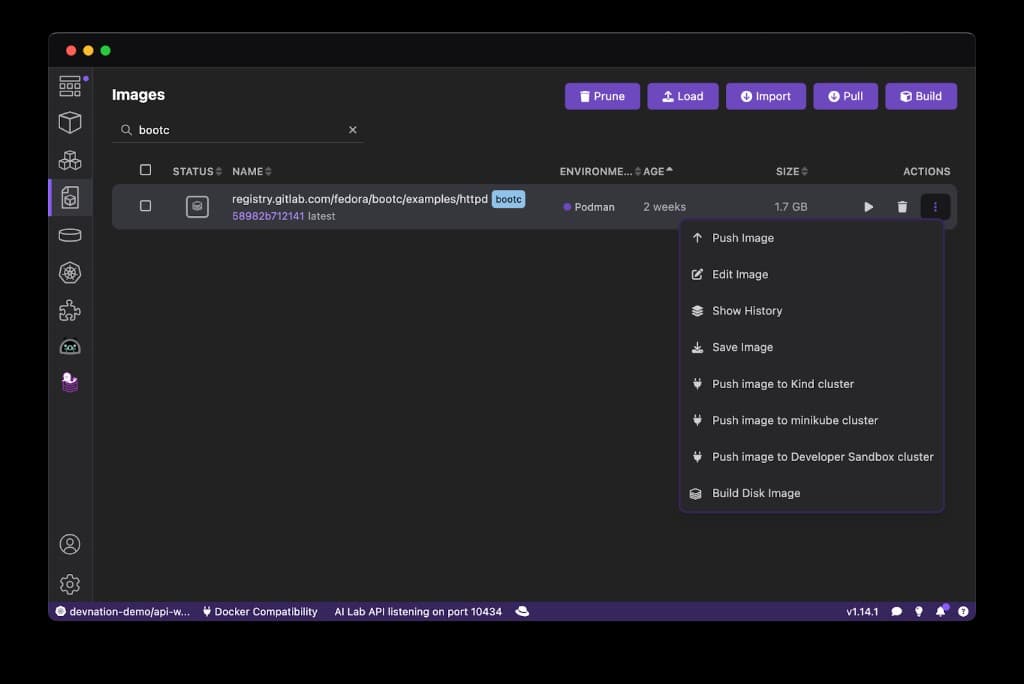This screenshot has height=684, width=1024.
Task: Open the Settings gear at bottom left
Action: click(69, 584)
